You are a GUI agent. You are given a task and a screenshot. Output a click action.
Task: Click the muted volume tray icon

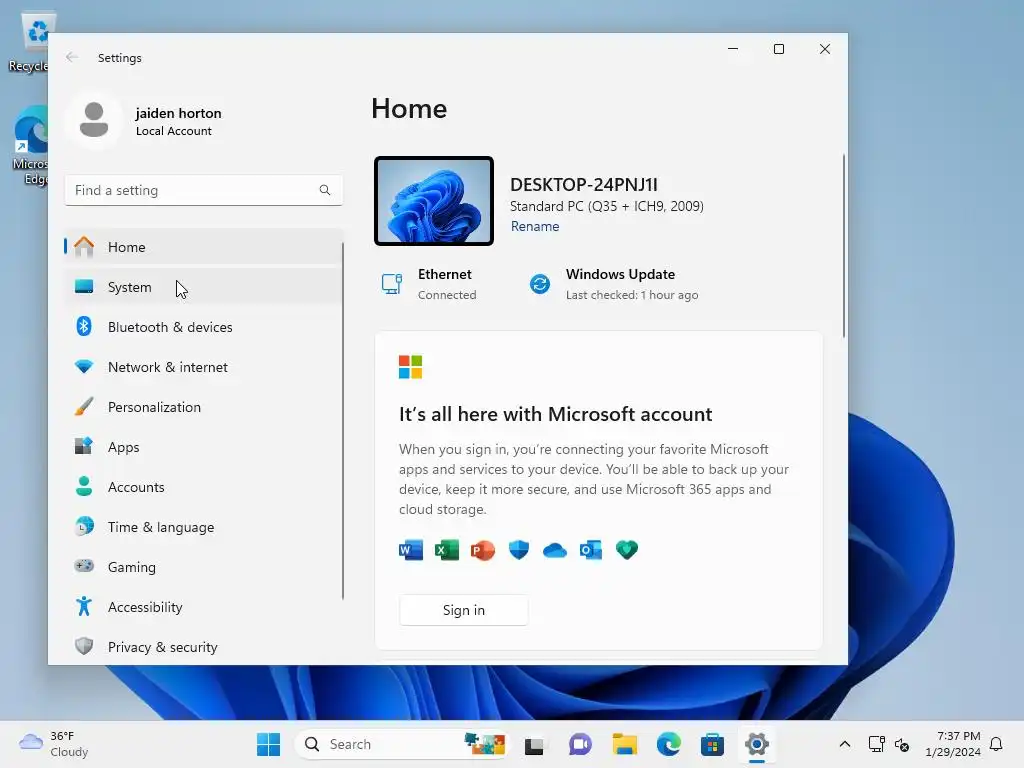point(902,744)
